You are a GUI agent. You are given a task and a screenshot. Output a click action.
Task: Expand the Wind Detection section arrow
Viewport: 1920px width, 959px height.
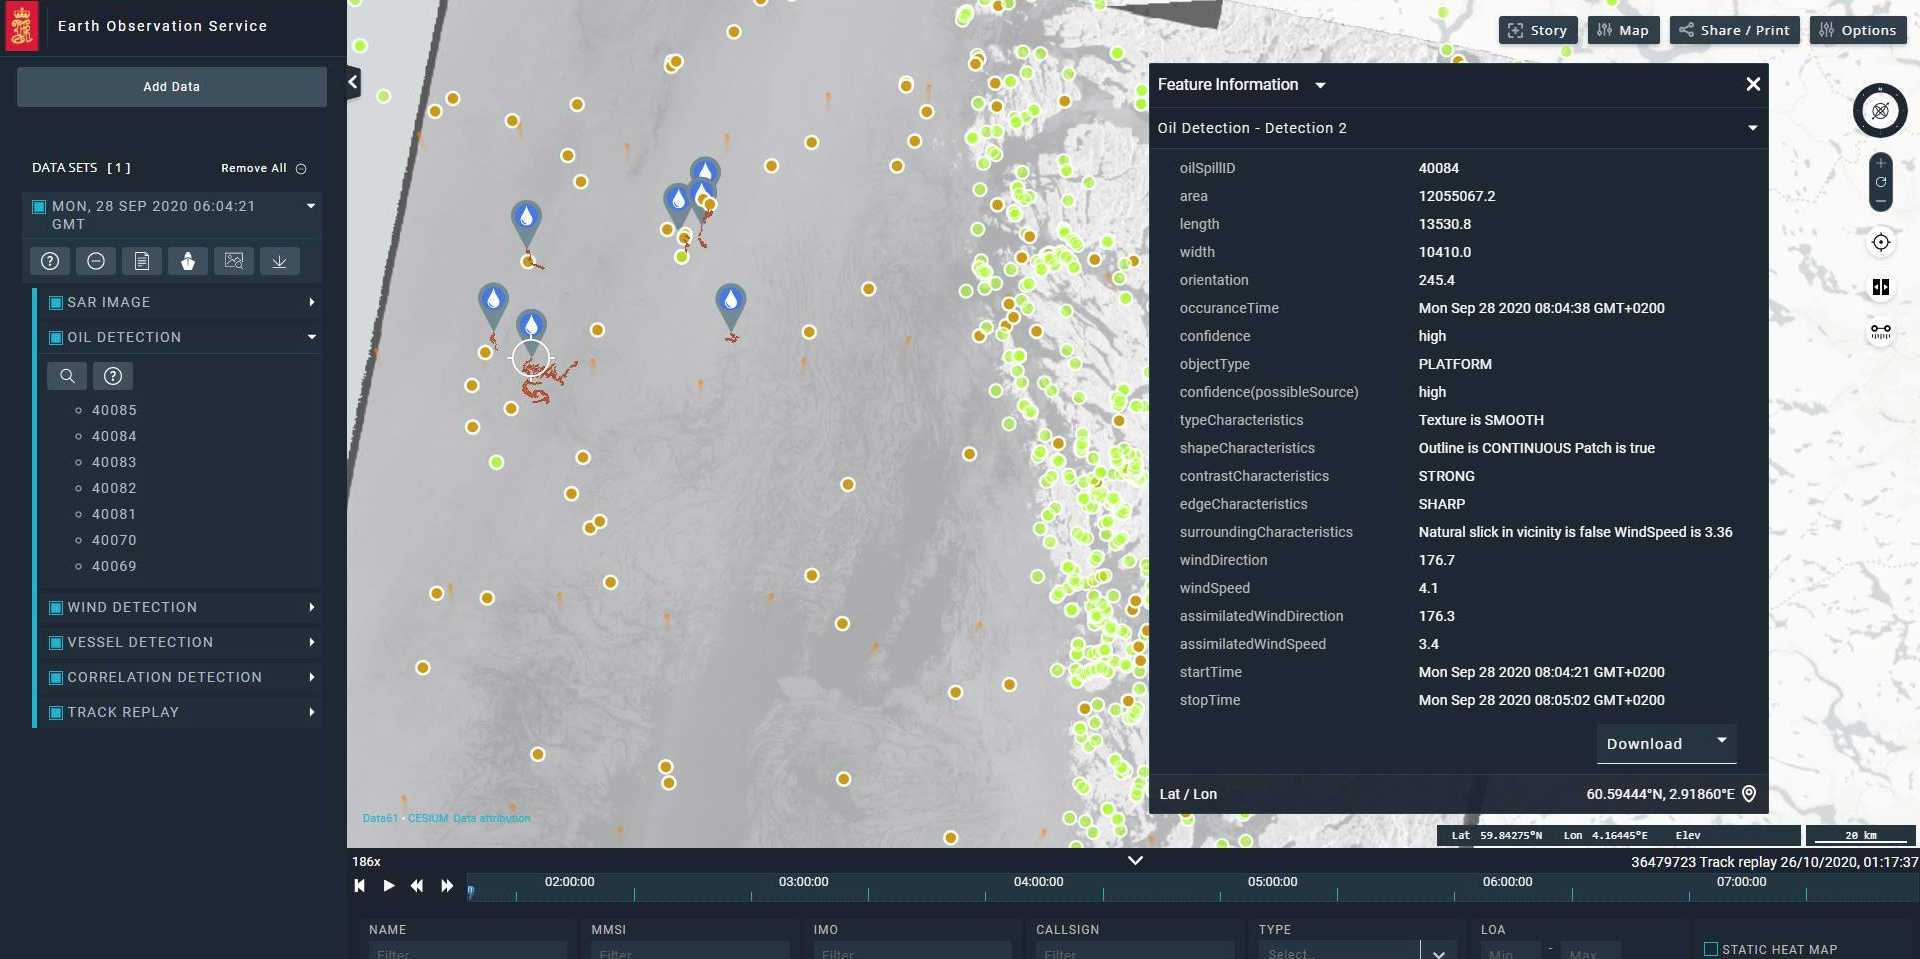[312, 607]
